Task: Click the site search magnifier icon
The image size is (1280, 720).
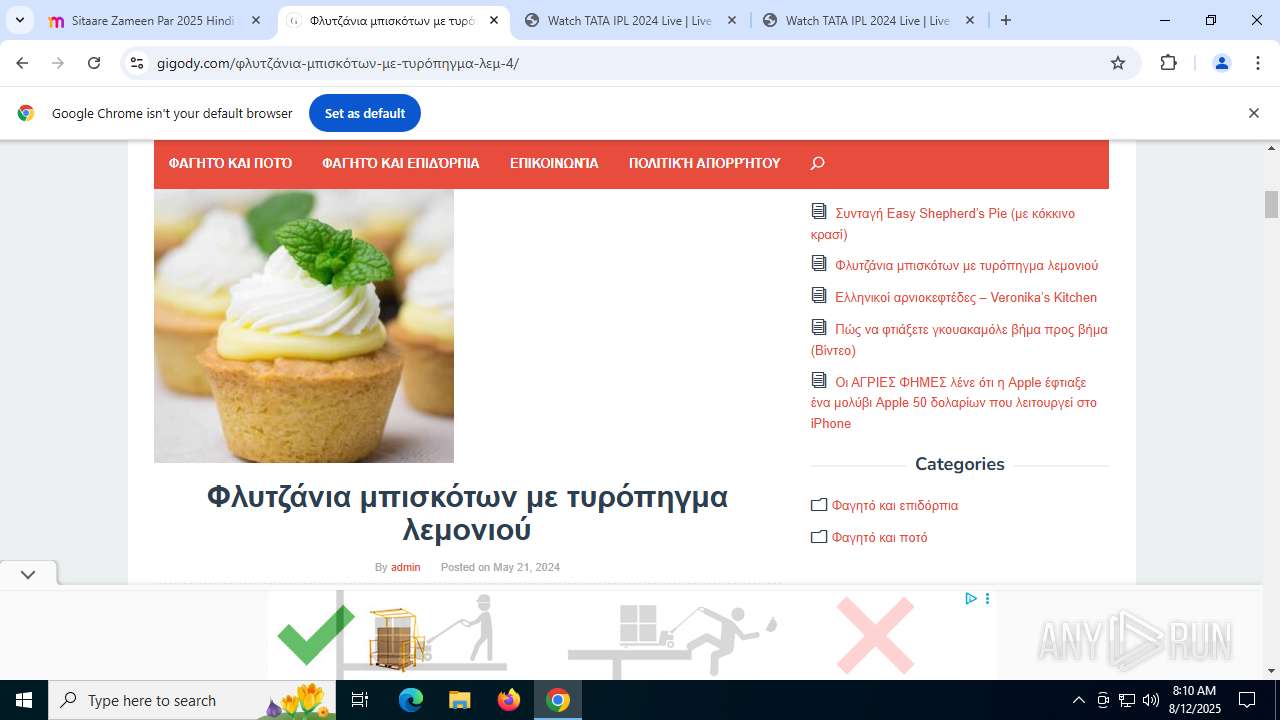Action: click(x=817, y=163)
